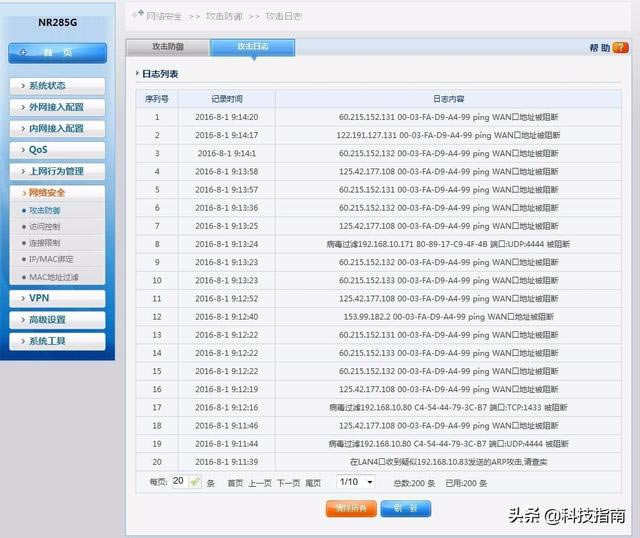The height and width of the screenshot is (538, 640).
Task: Click the orange 清除所有 button
Action: pyautogui.click(x=351, y=508)
